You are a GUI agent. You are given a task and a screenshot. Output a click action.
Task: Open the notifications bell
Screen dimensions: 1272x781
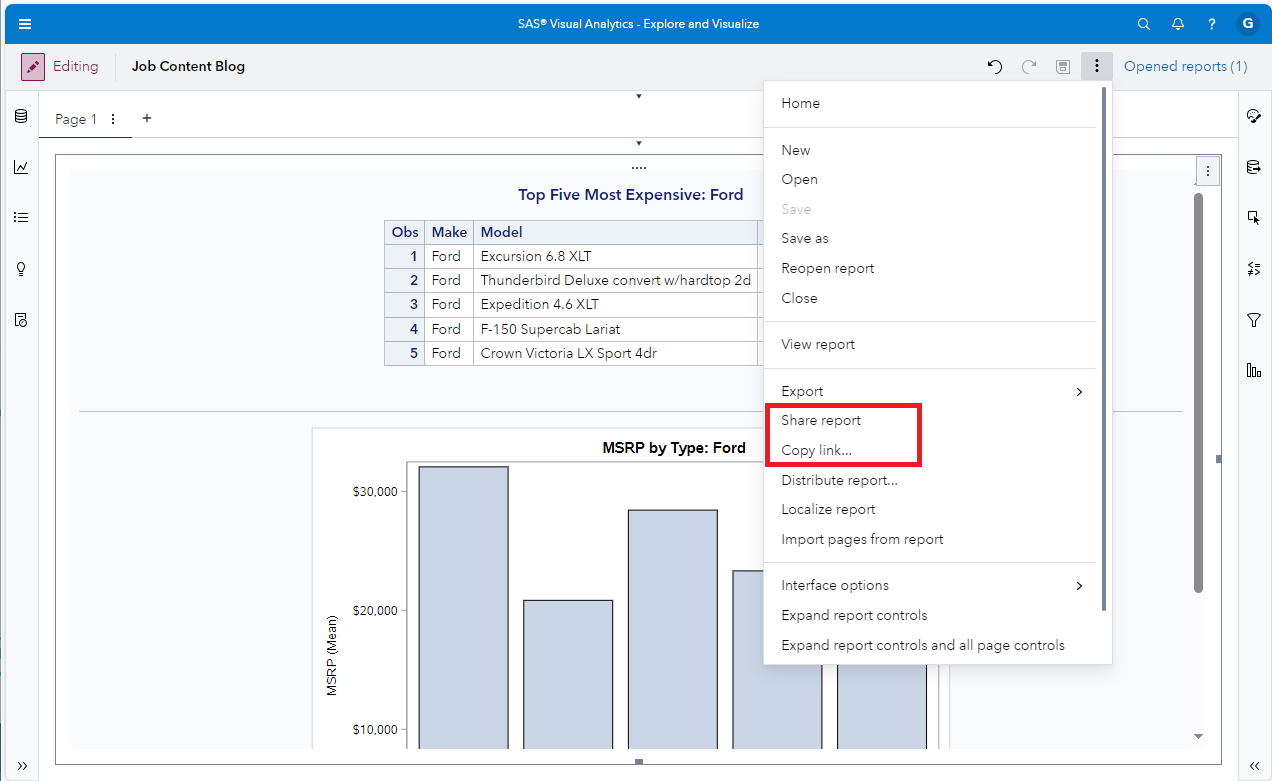[x=1177, y=23]
